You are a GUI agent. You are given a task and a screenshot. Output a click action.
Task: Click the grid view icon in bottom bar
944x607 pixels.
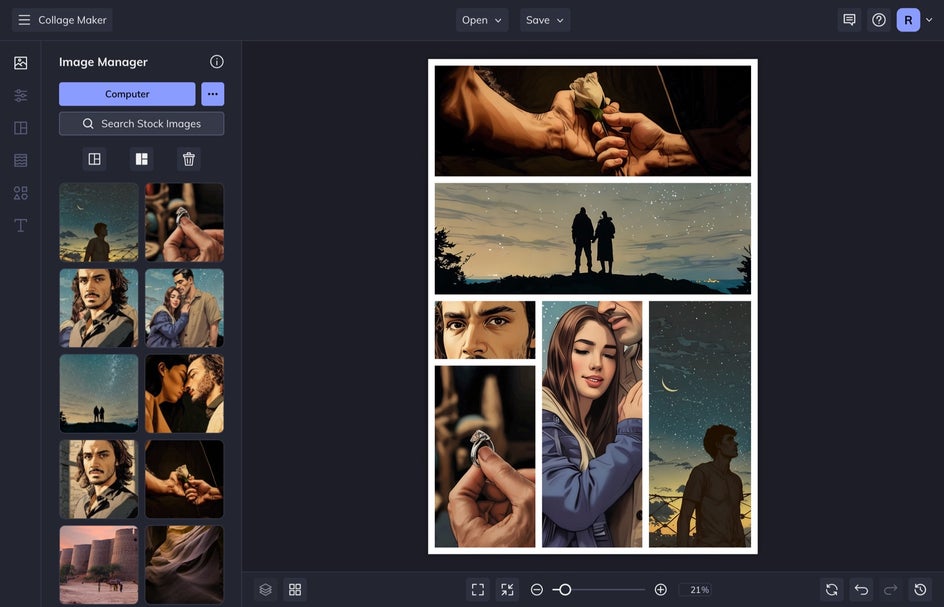[295, 590]
